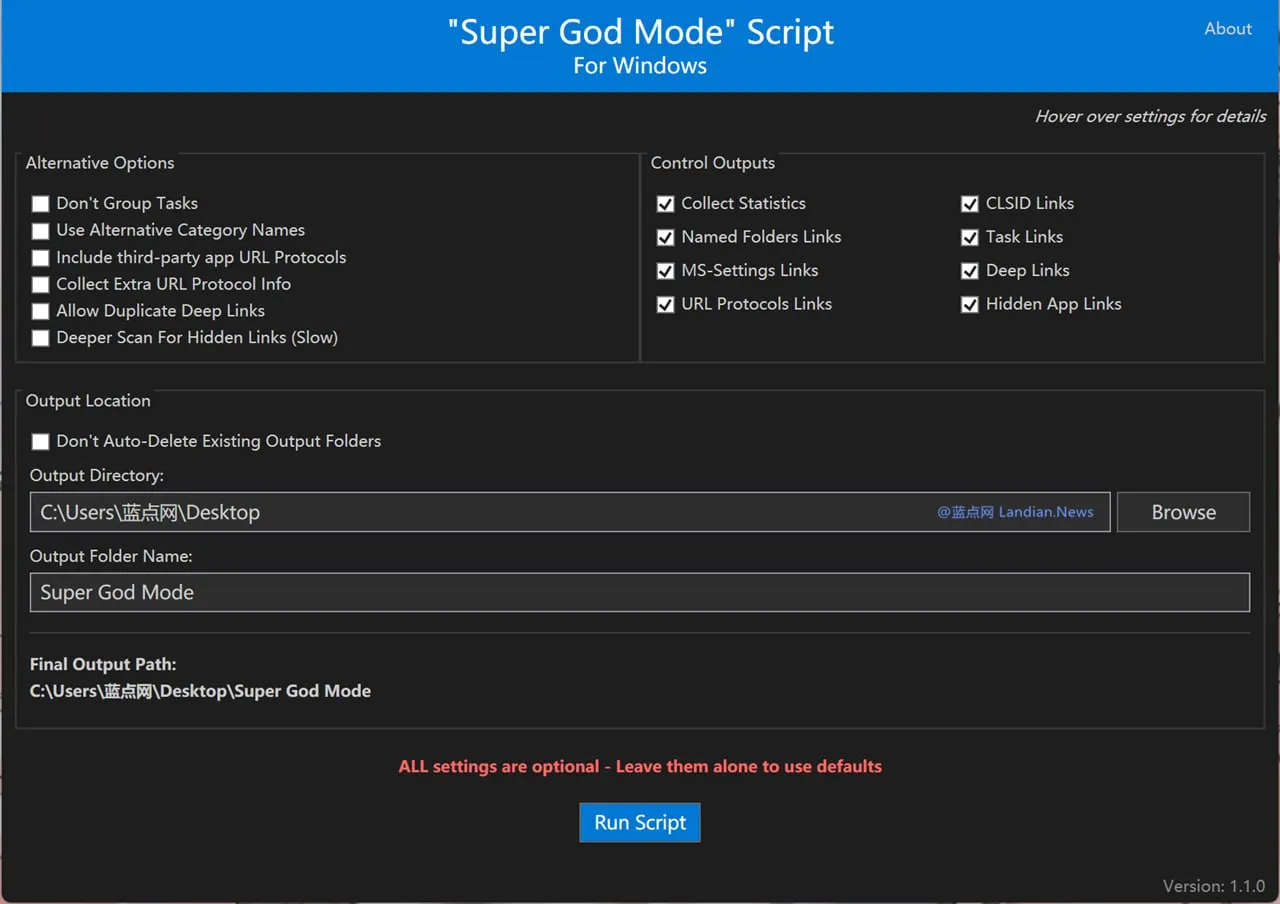This screenshot has width=1280, height=904.
Task: Open the About link in header
Action: pyautogui.click(x=1227, y=29)
